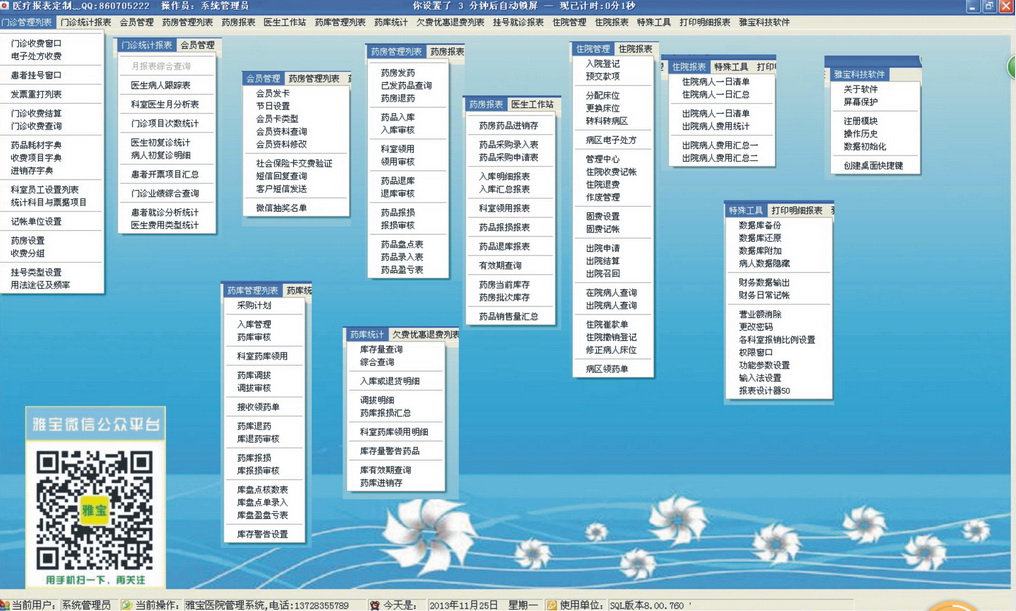Screen dimensions: 1016x611
Task: Open 权限窗口
Action: [756, 352]
